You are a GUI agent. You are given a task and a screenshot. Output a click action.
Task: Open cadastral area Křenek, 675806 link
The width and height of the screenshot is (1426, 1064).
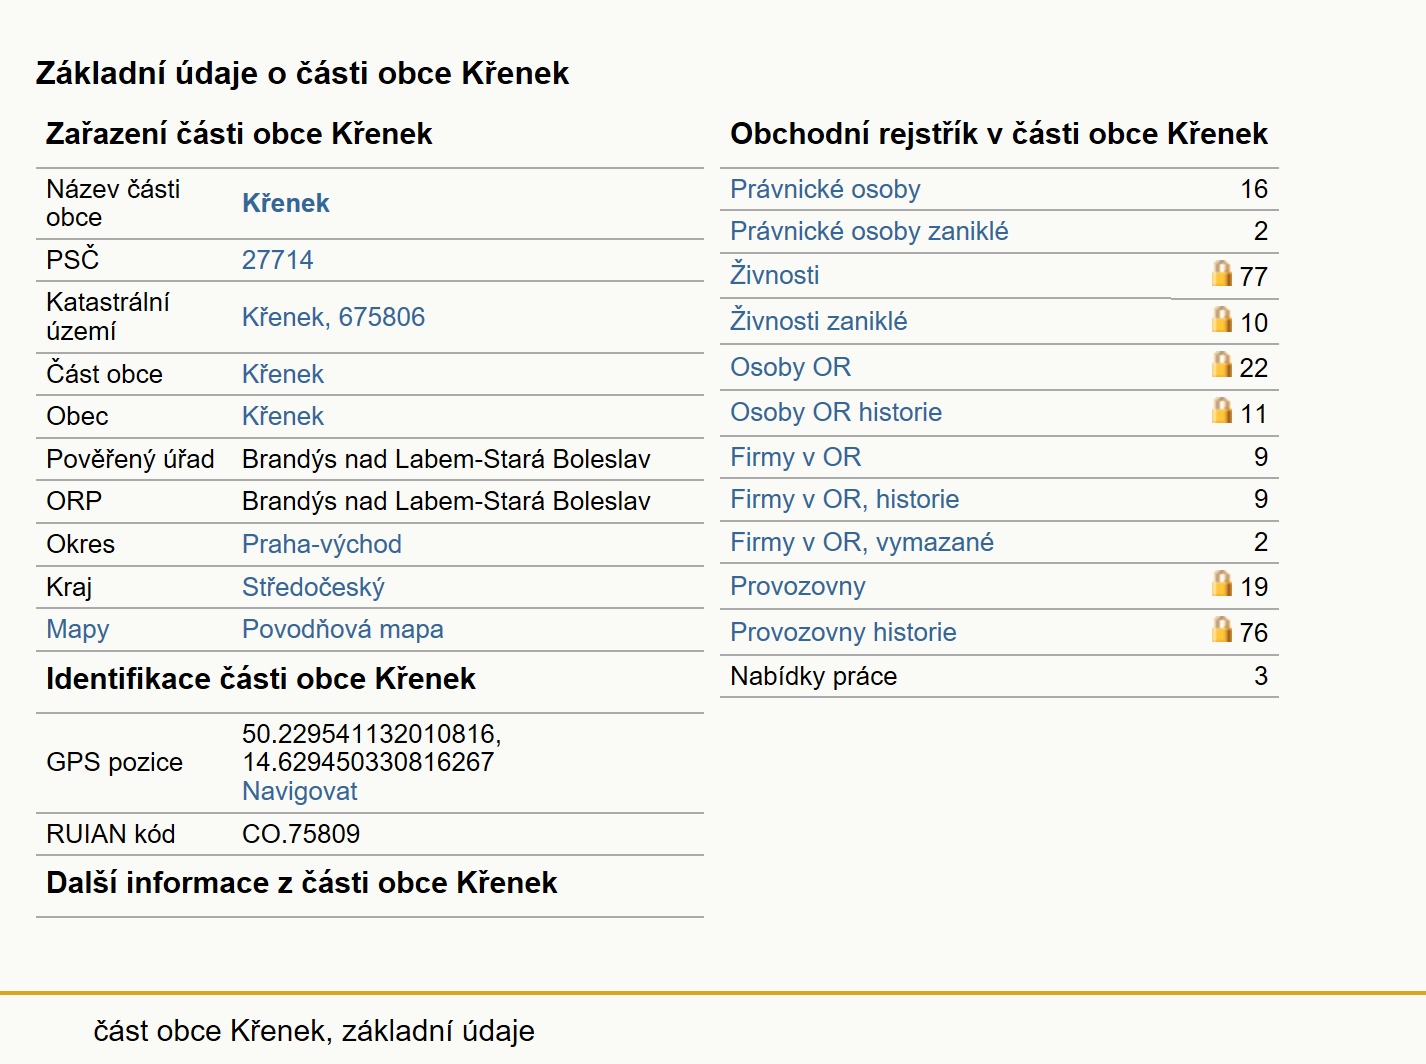click(x=333, y=317)
